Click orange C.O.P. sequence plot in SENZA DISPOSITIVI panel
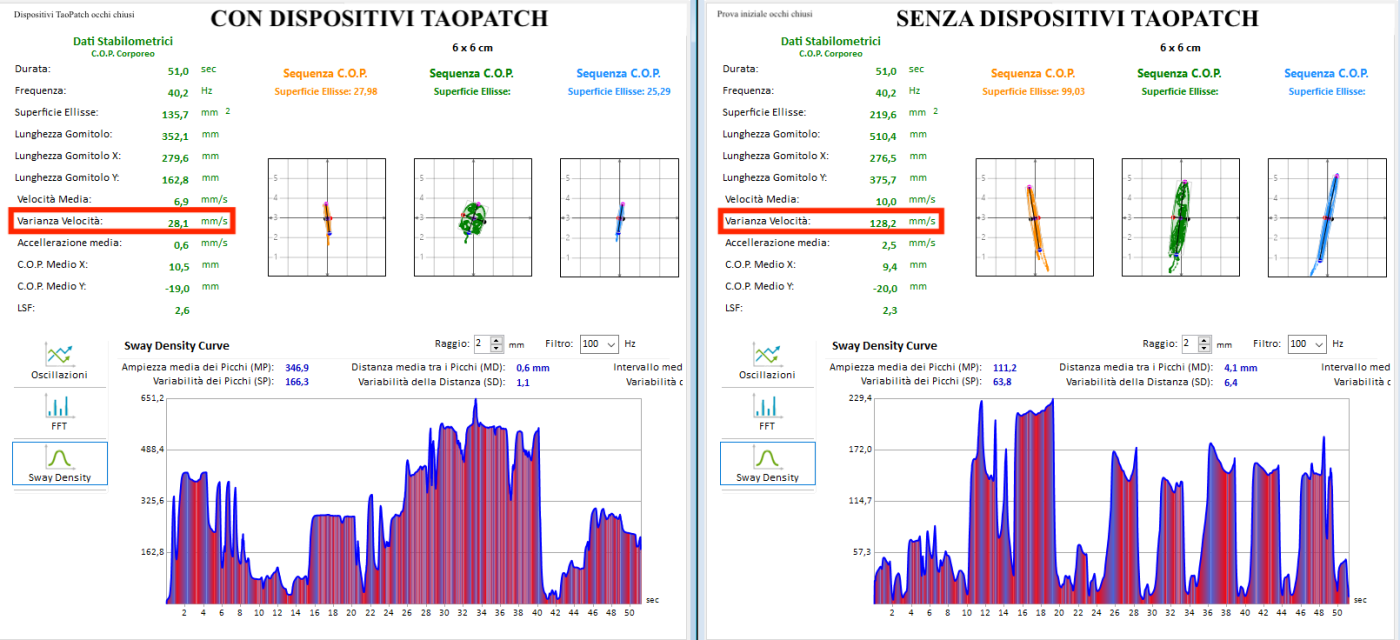The height and width of the screenshot is (640, 1400). tap(1034, 217)
